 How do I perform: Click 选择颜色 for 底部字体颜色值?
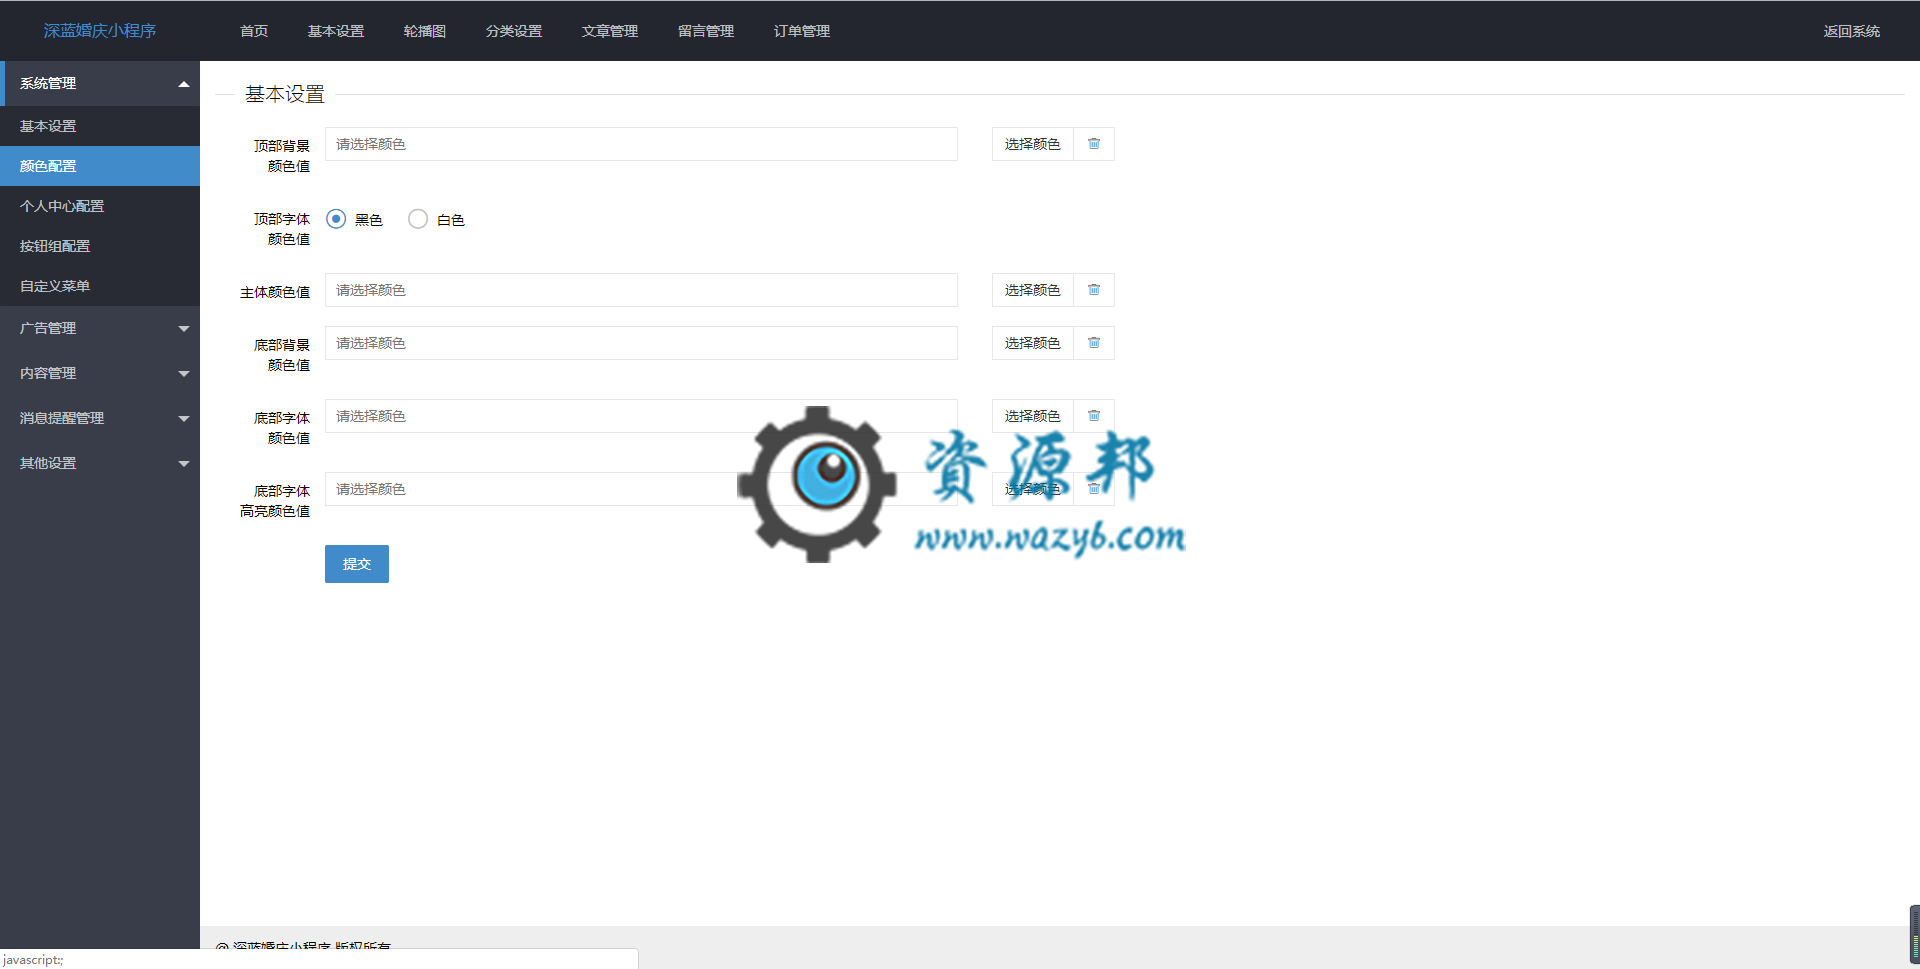(1033, 416)
